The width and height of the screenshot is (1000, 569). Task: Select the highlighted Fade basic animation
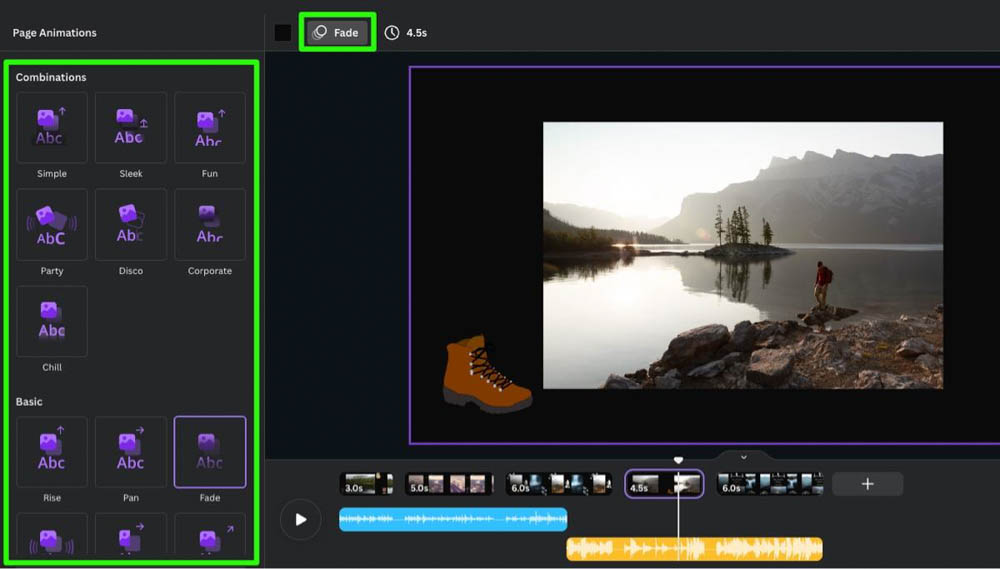(x=210, y=452)
